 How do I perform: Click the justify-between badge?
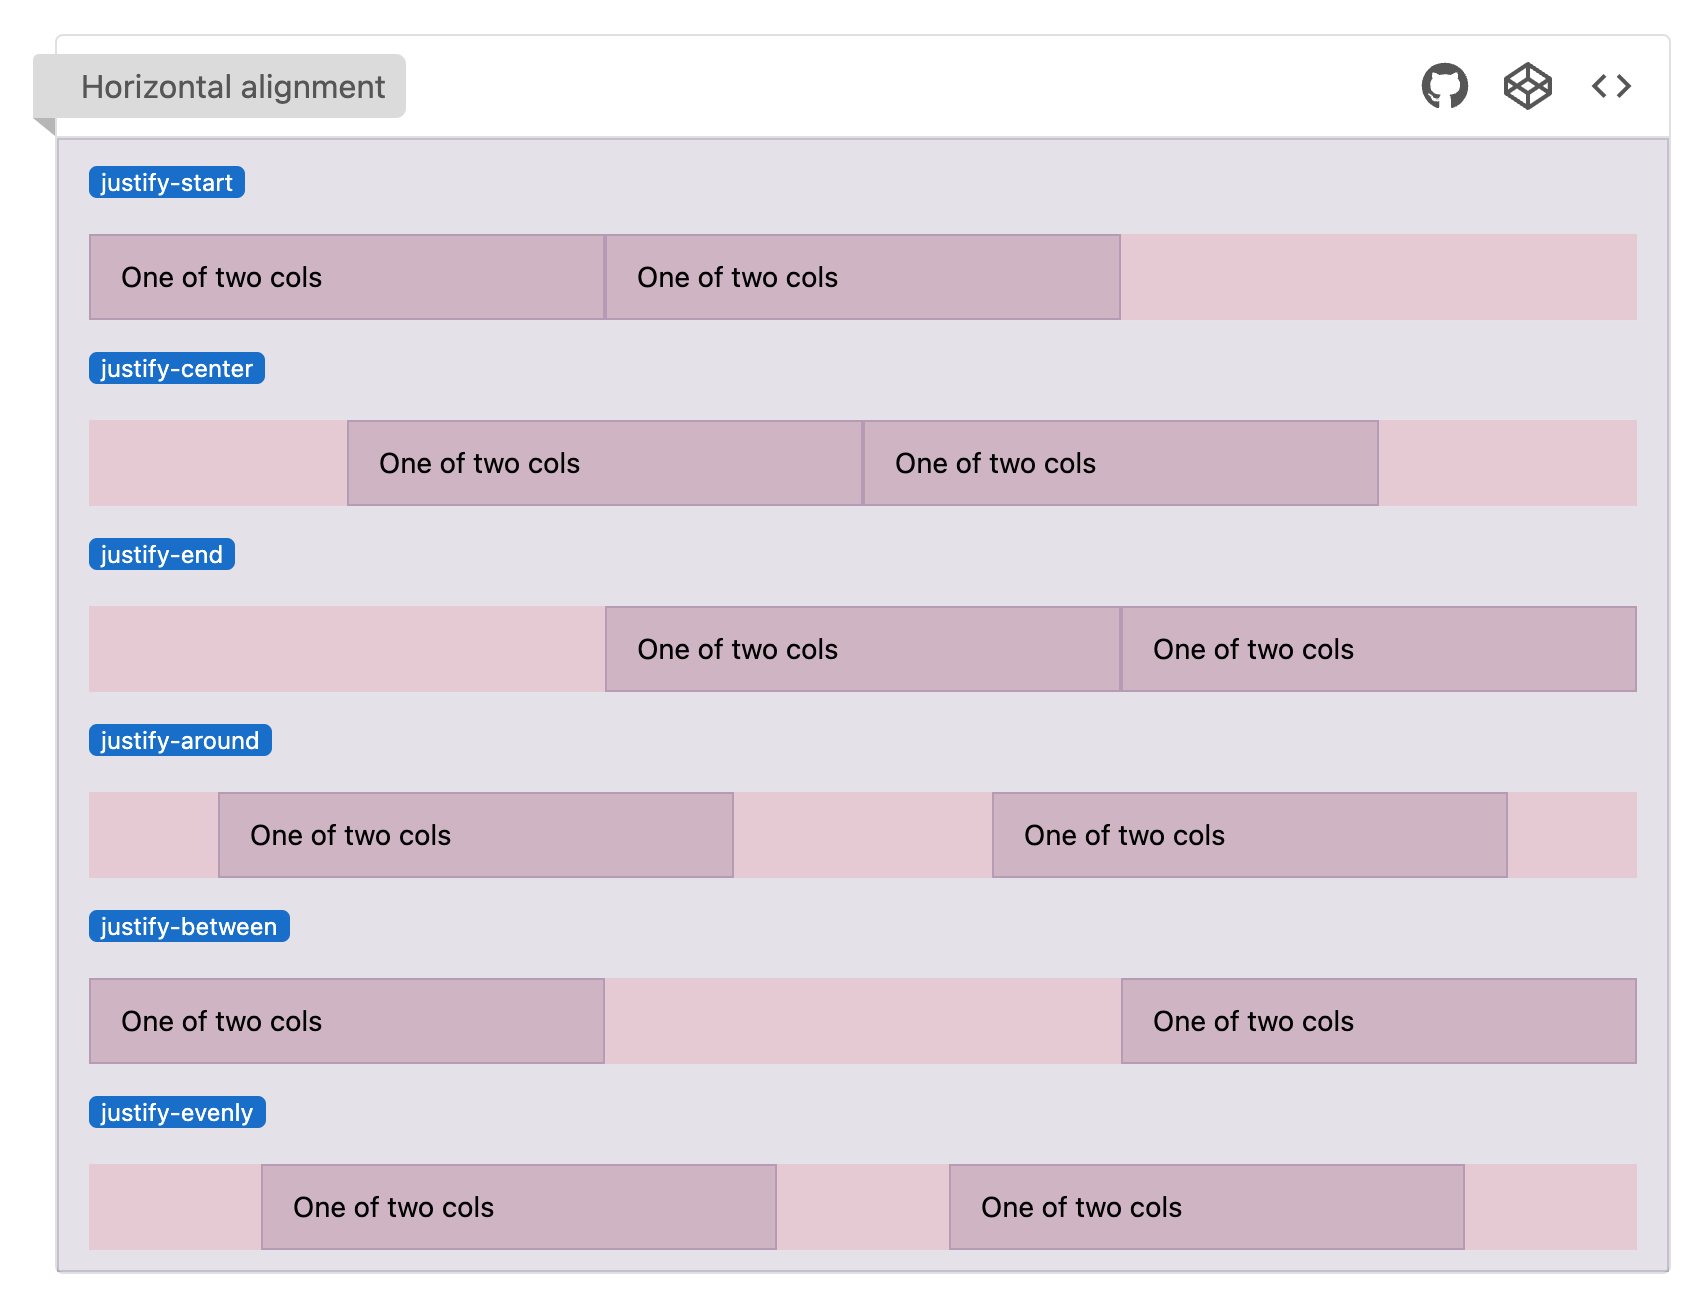[x=189, y=926]
